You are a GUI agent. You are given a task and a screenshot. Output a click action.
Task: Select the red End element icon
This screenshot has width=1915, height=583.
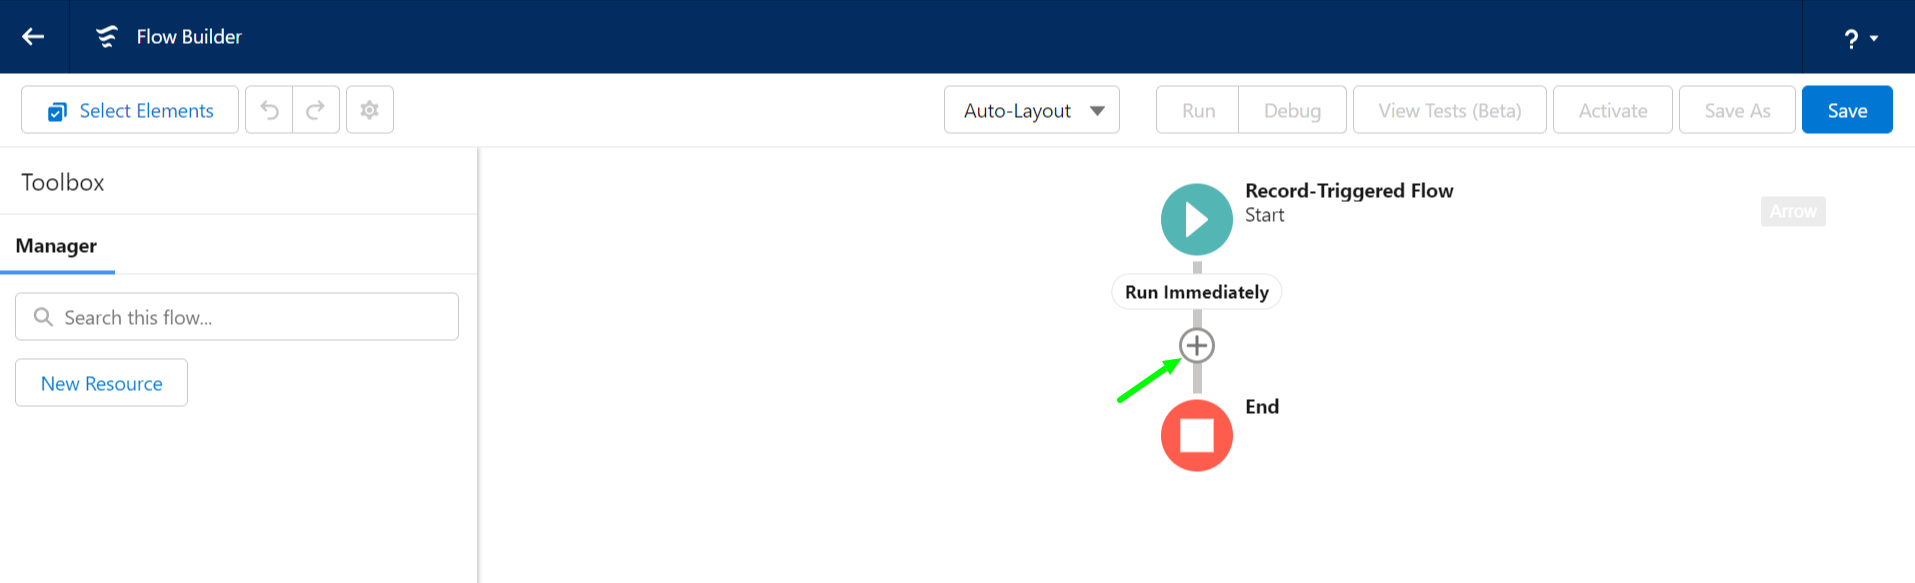click(1197, 436)
